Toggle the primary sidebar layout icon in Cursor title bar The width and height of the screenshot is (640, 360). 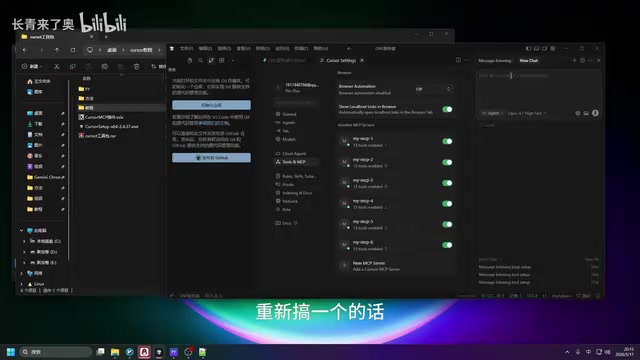[529, 48]
